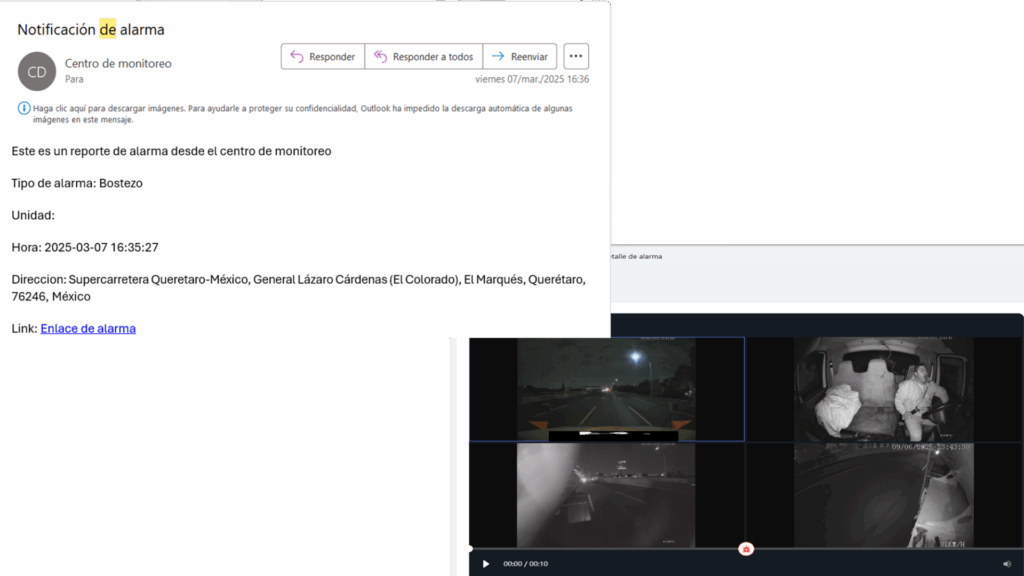
Task: Open the more actions ellipsis menu
Action: 576,57
